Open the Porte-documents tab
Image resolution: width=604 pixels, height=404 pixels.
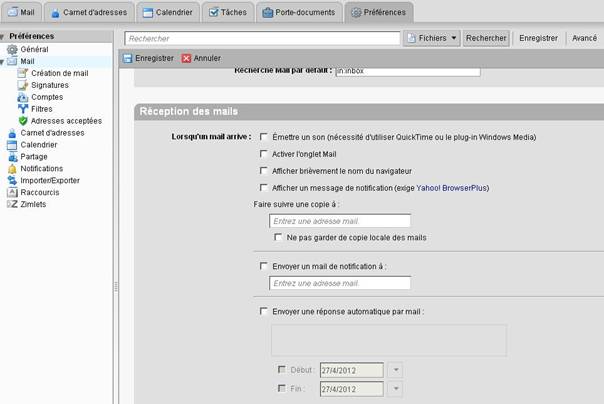coord(297,12)
